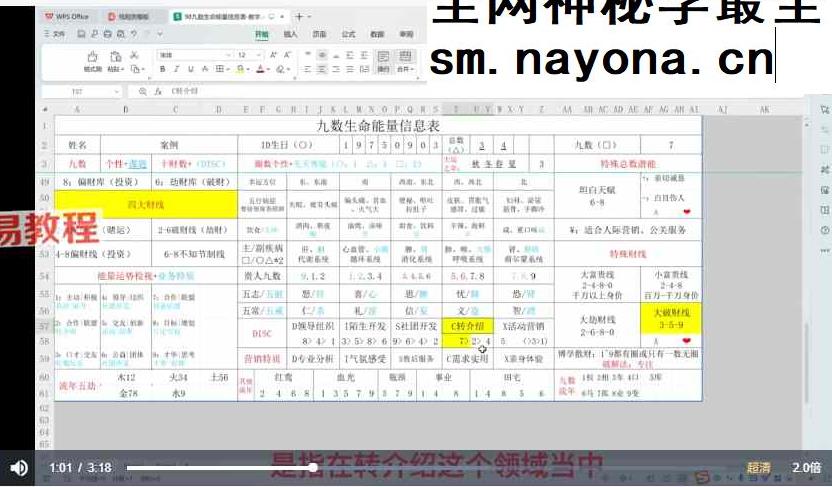Open the font size 12 dropdown
832x487 pixels.
258,55
